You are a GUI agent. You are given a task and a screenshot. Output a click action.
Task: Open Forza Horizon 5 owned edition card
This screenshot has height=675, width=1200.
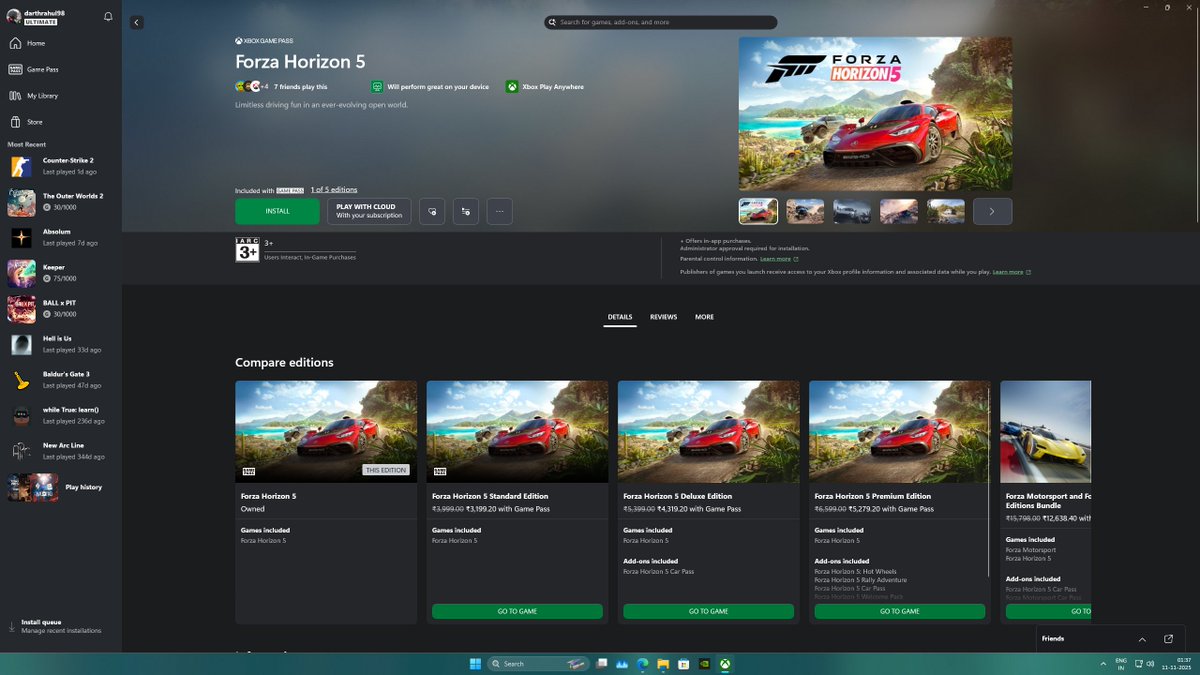[326, 502]
